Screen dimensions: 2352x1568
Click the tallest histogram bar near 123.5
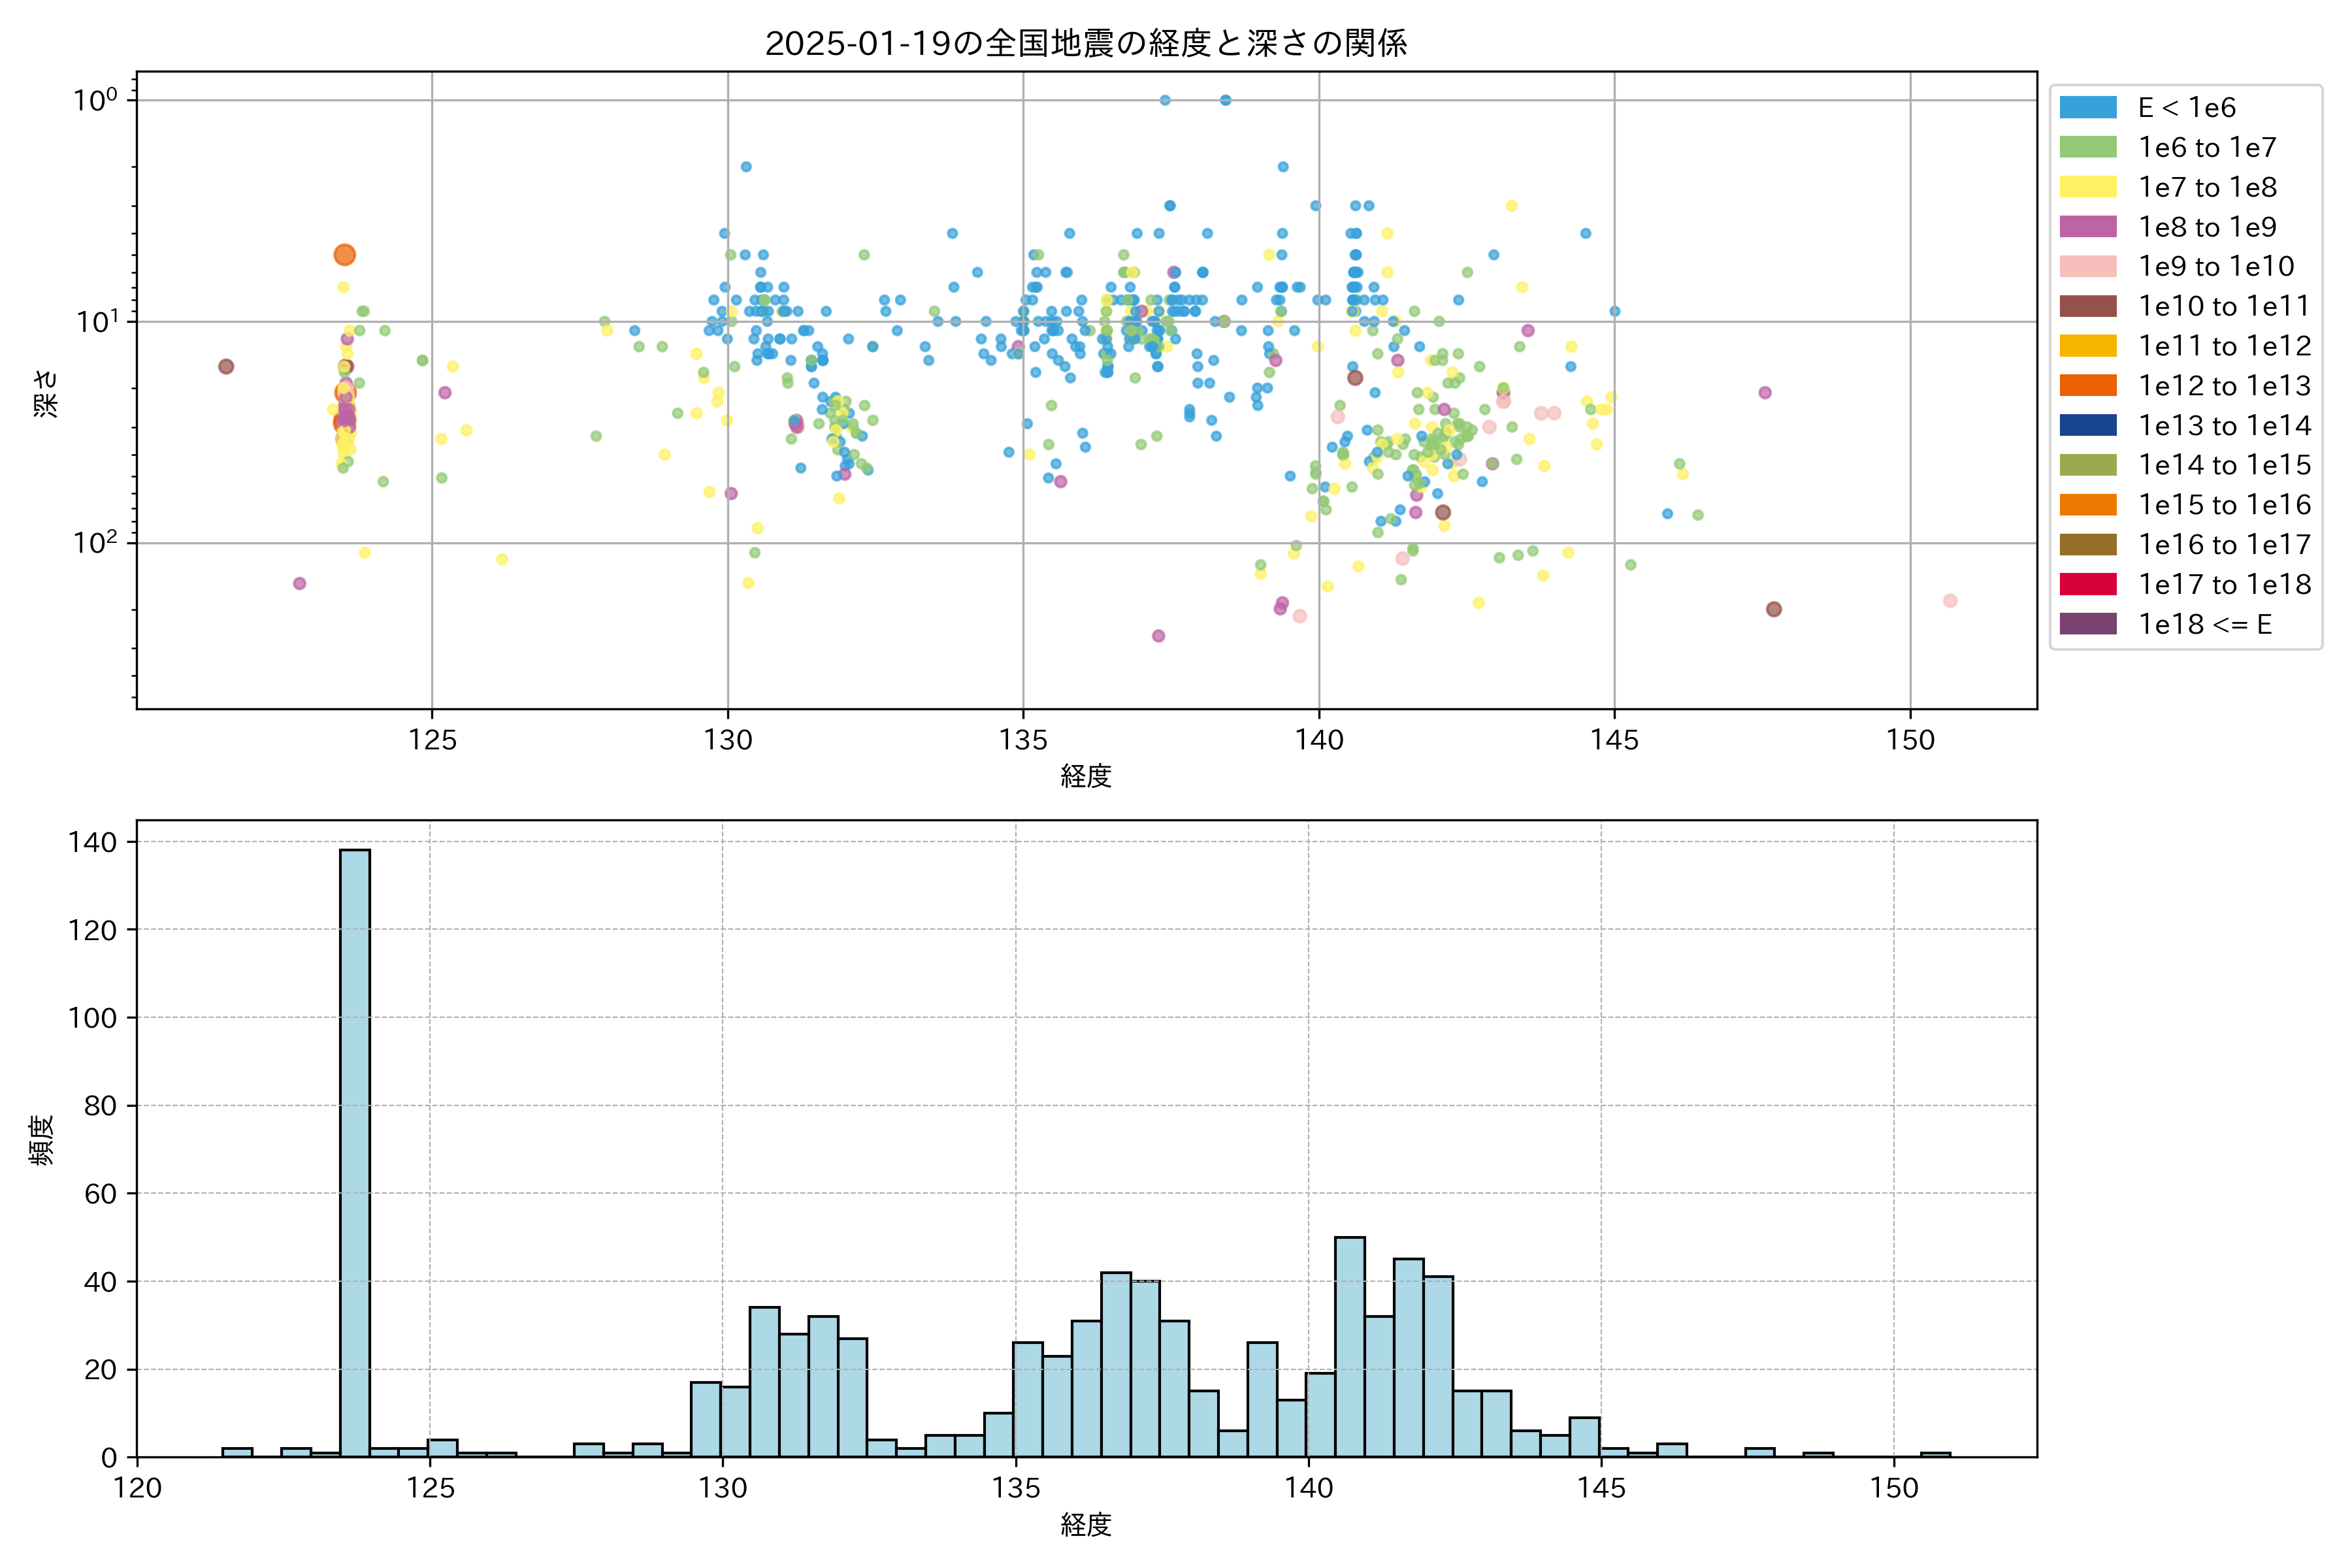pyautogui.click(x=355, y=1150)
